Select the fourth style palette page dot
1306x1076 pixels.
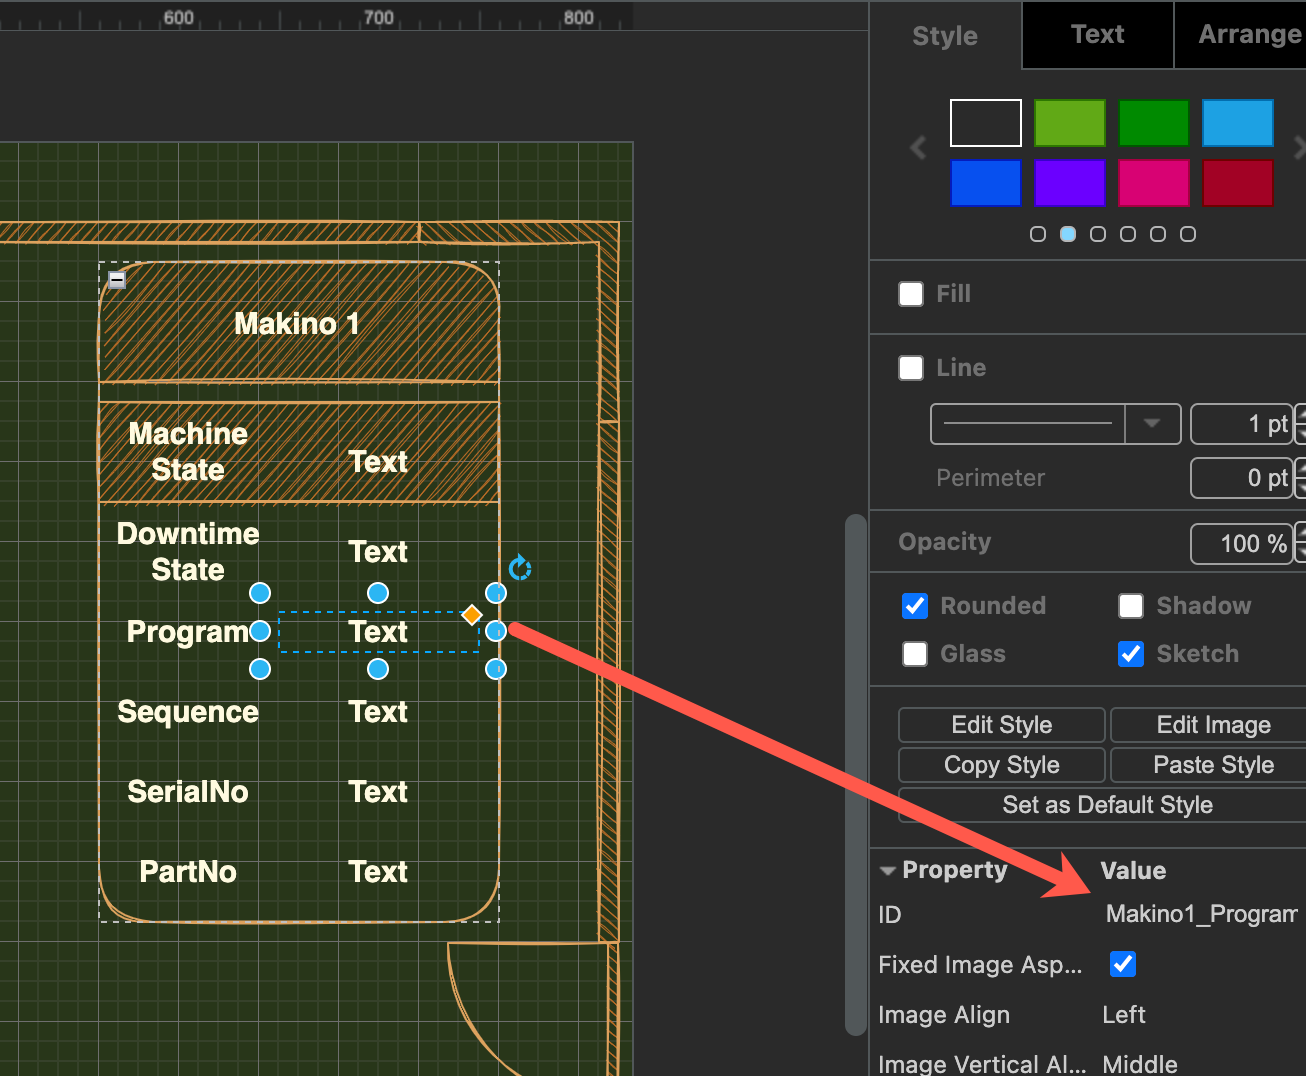(x=1128, y=233)
